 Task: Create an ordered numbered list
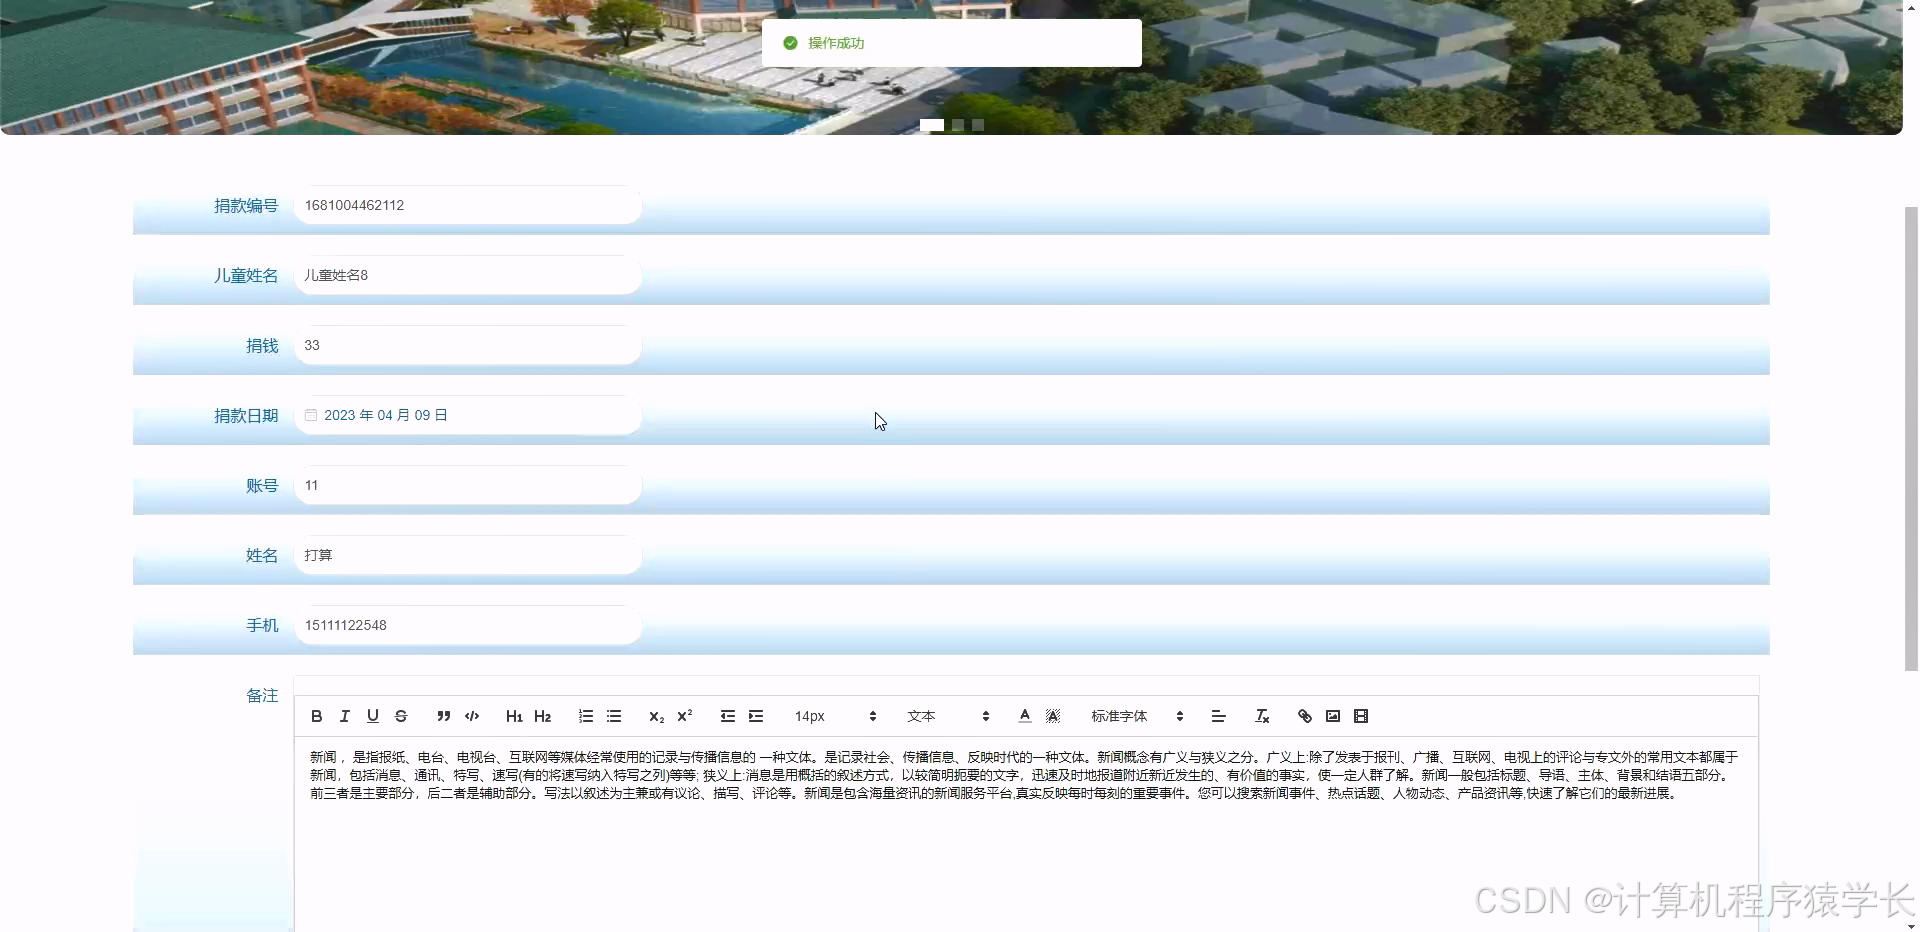click(586, 716)
